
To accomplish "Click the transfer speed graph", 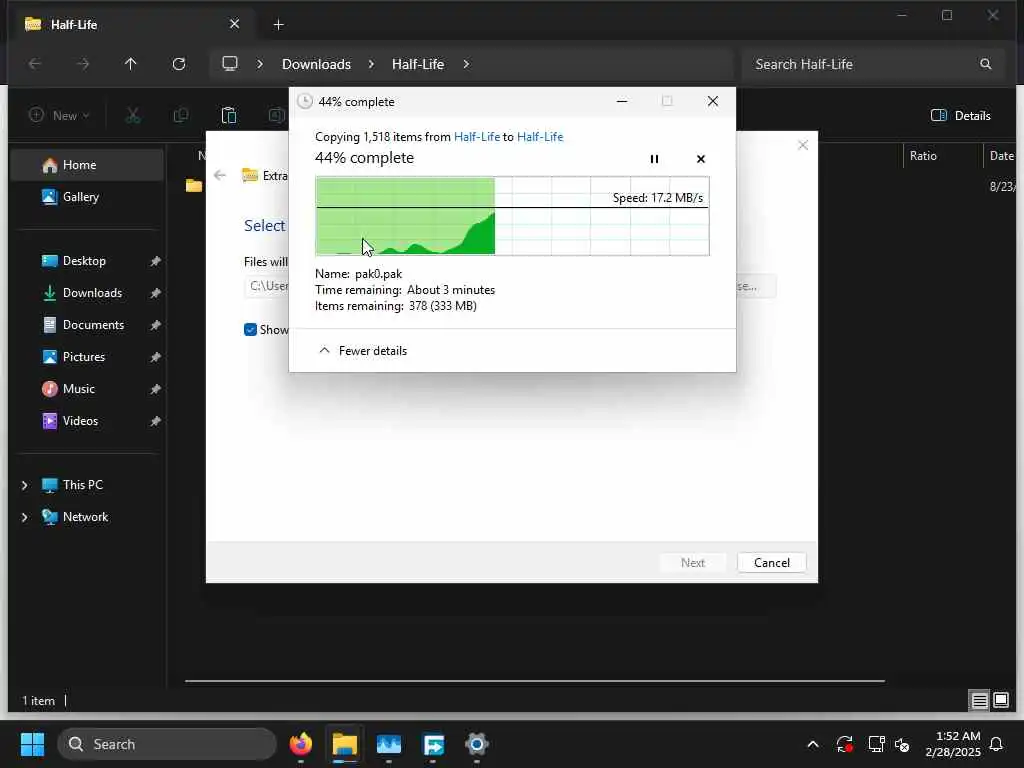I will click(512, 216).
